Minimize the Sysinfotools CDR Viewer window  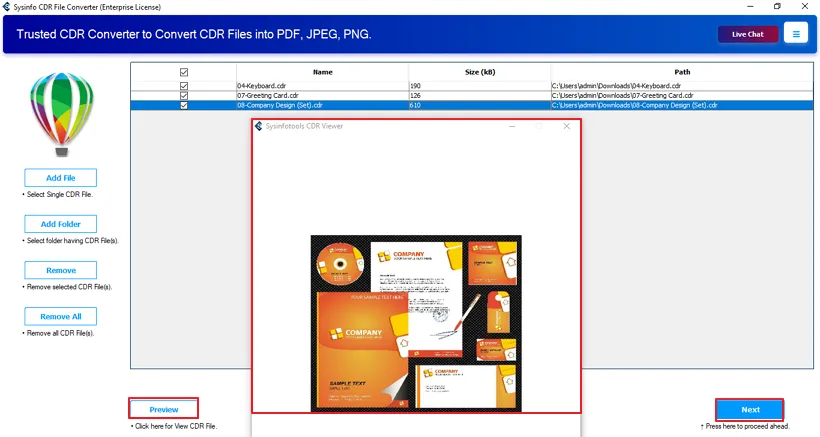[x=512, y=126]
